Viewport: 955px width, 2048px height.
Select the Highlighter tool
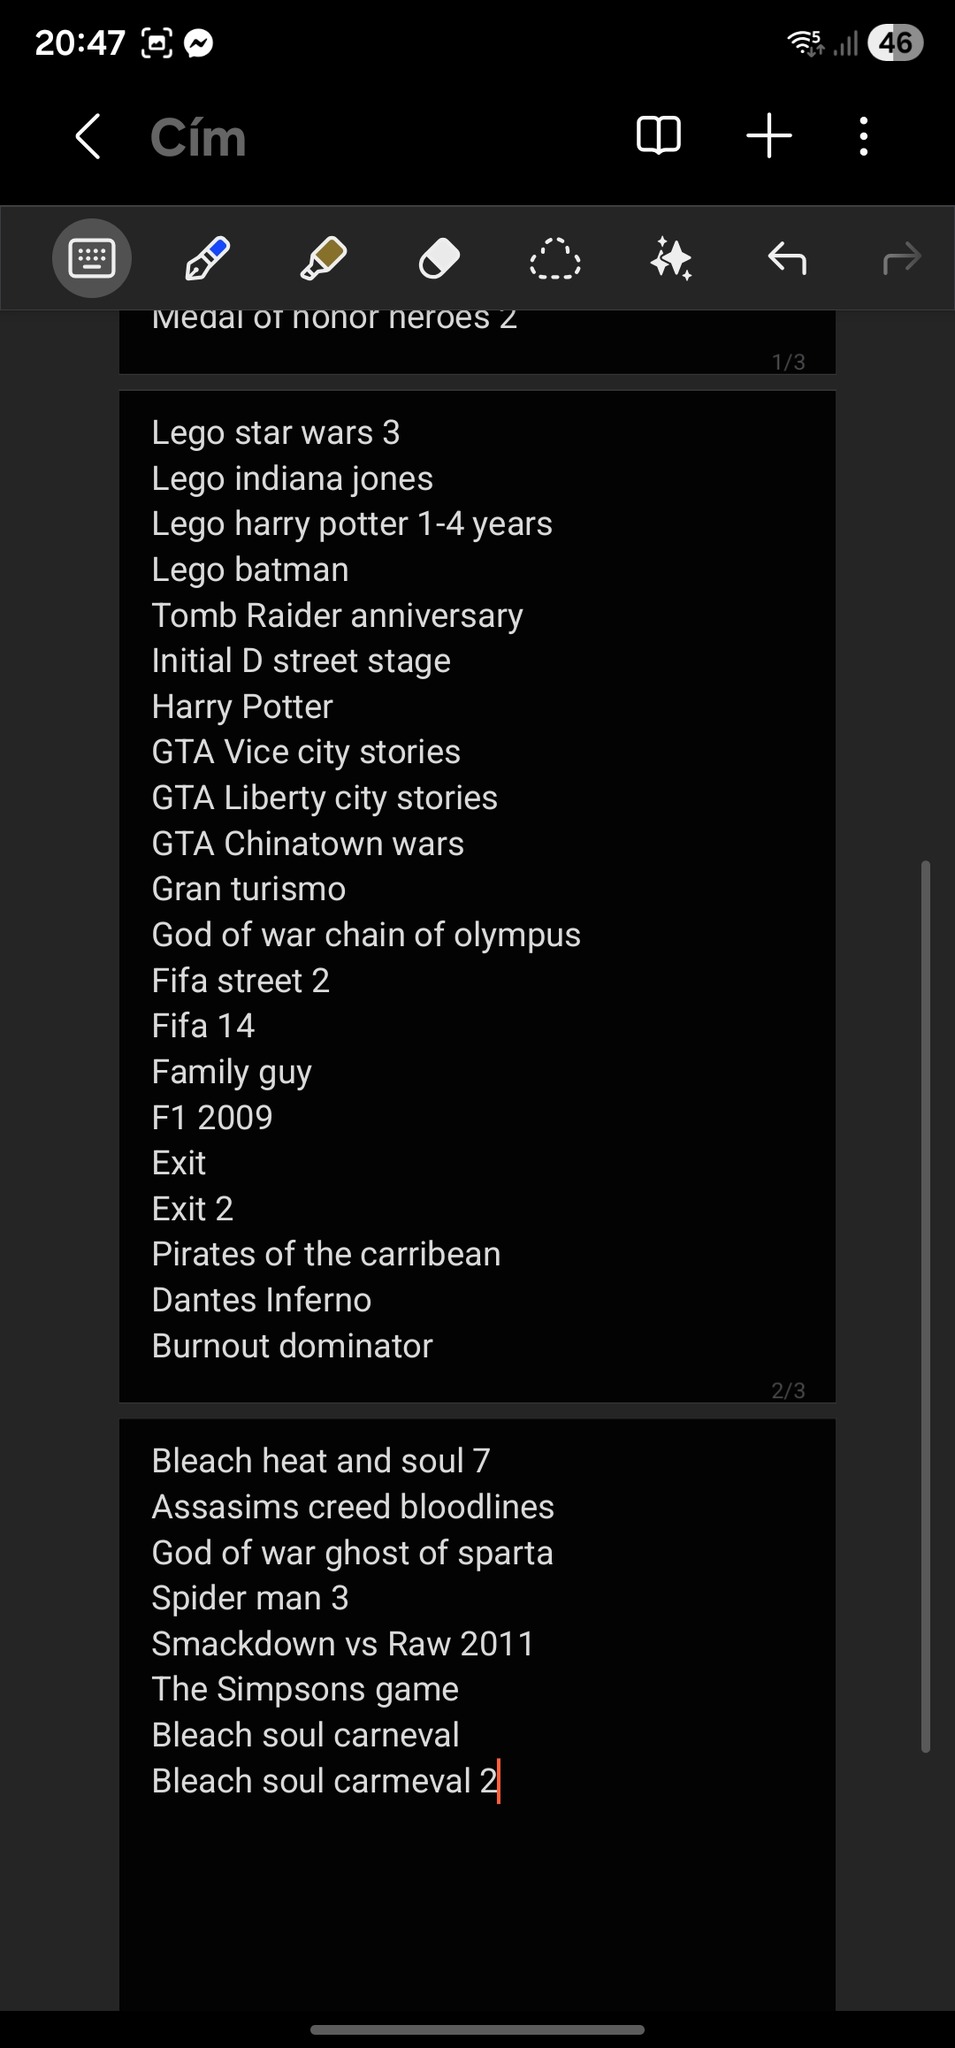(x=323, y=259)
